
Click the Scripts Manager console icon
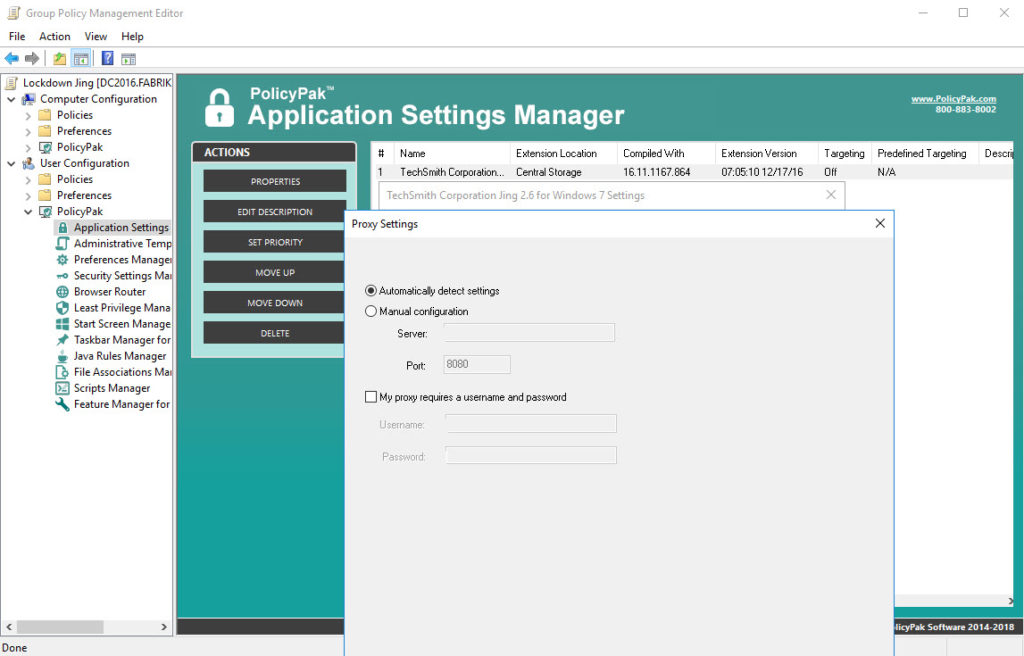[63, 388]
